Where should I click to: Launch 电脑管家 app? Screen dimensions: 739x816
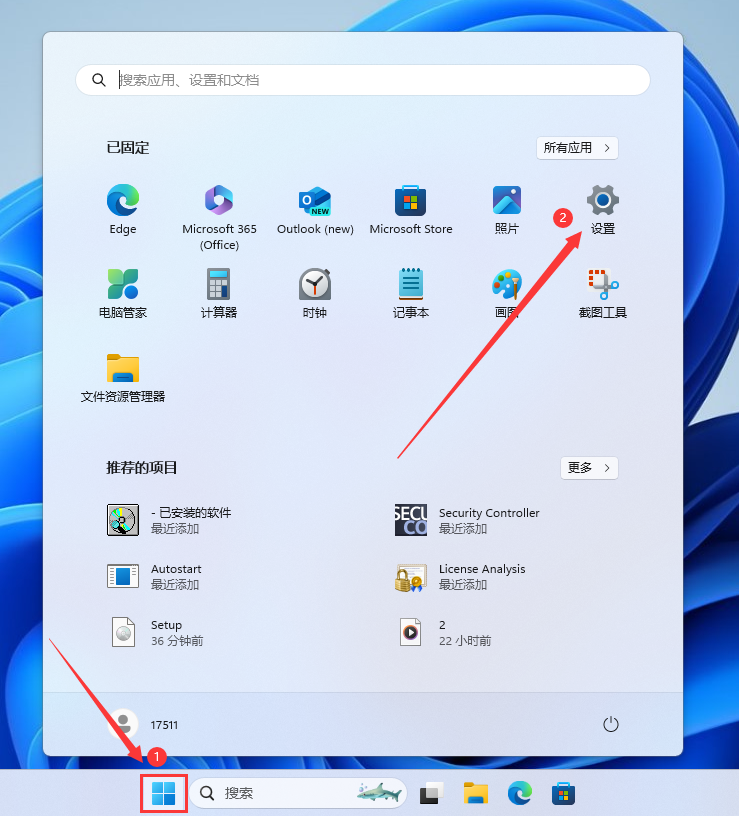(x=122, y=285)
